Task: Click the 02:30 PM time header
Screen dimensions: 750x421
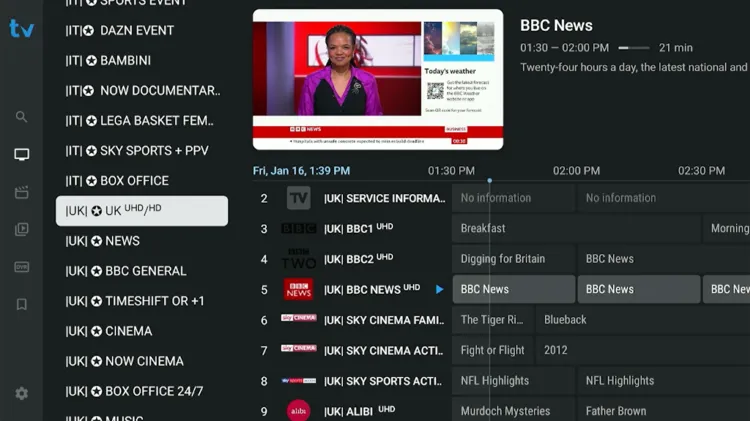Action: pyautogui.click(x=701, y=171)
